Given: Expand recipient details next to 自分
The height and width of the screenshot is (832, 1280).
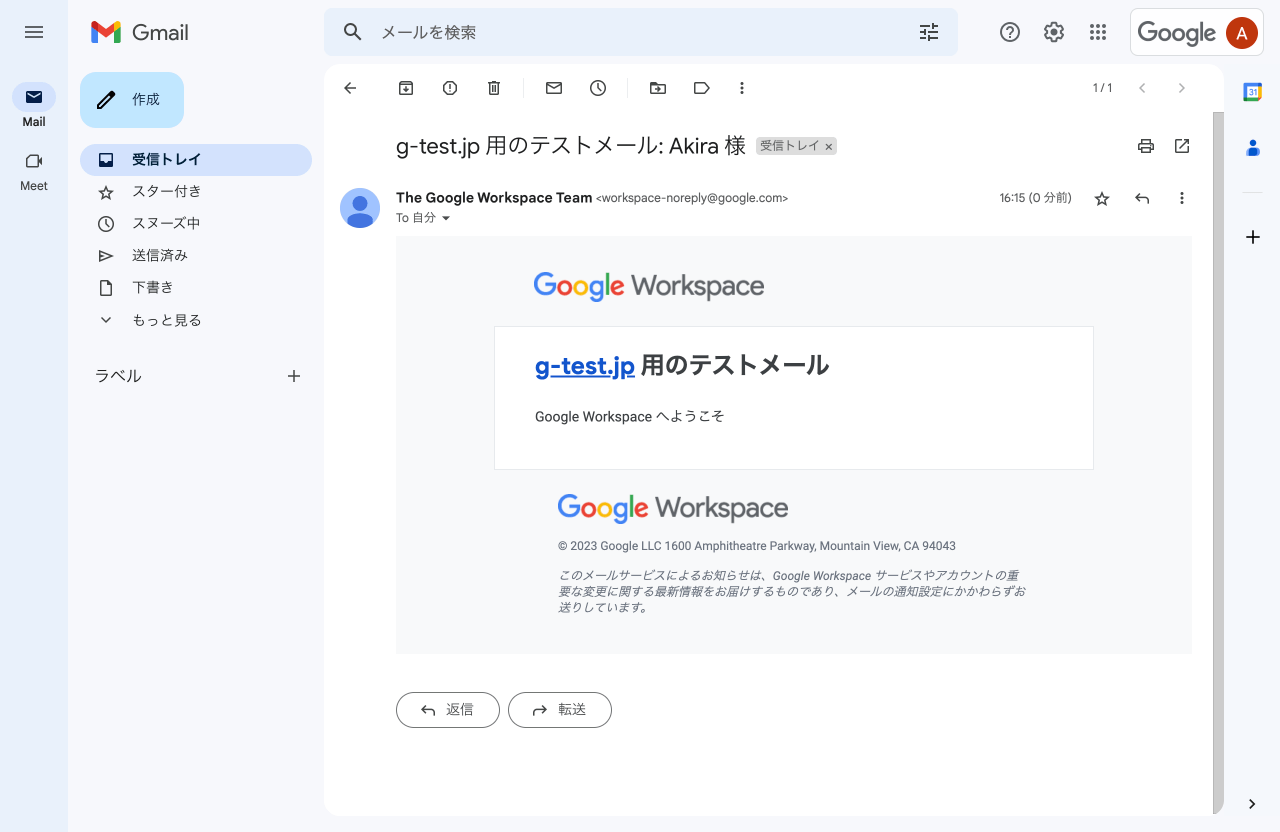Looking at the screenshot, I should pos(446,218).
